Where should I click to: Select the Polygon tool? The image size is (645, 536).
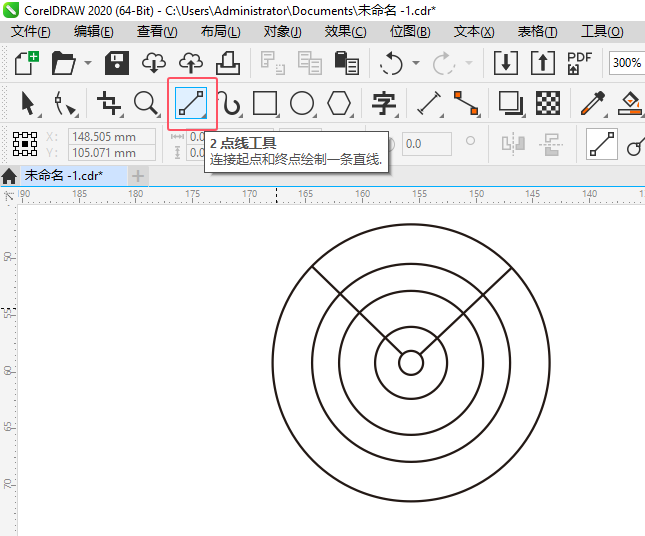point(340,103)
